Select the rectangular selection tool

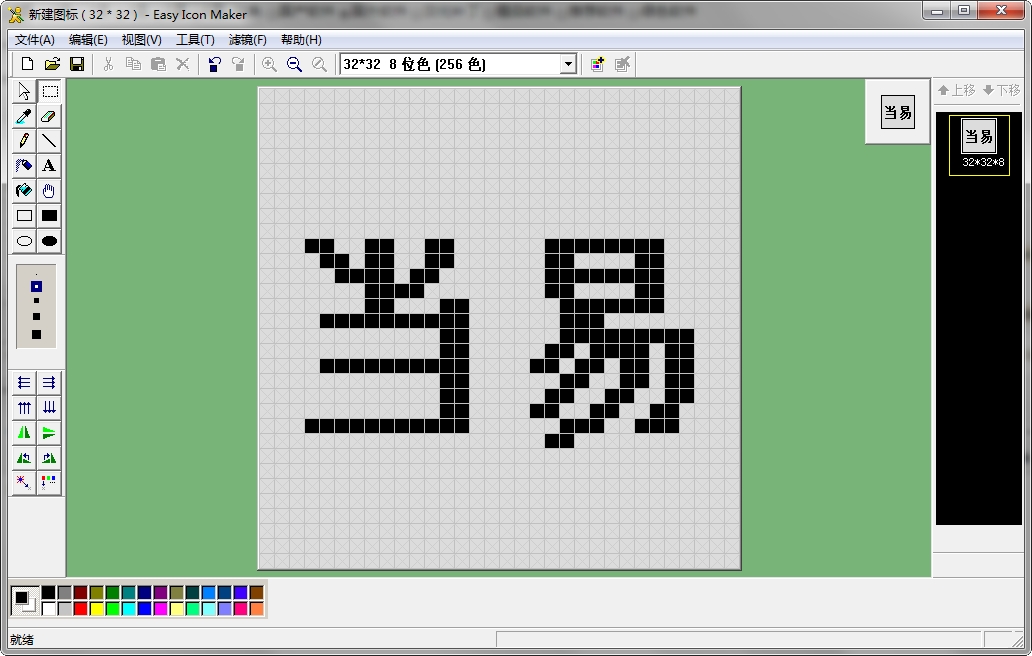point(47,91)
